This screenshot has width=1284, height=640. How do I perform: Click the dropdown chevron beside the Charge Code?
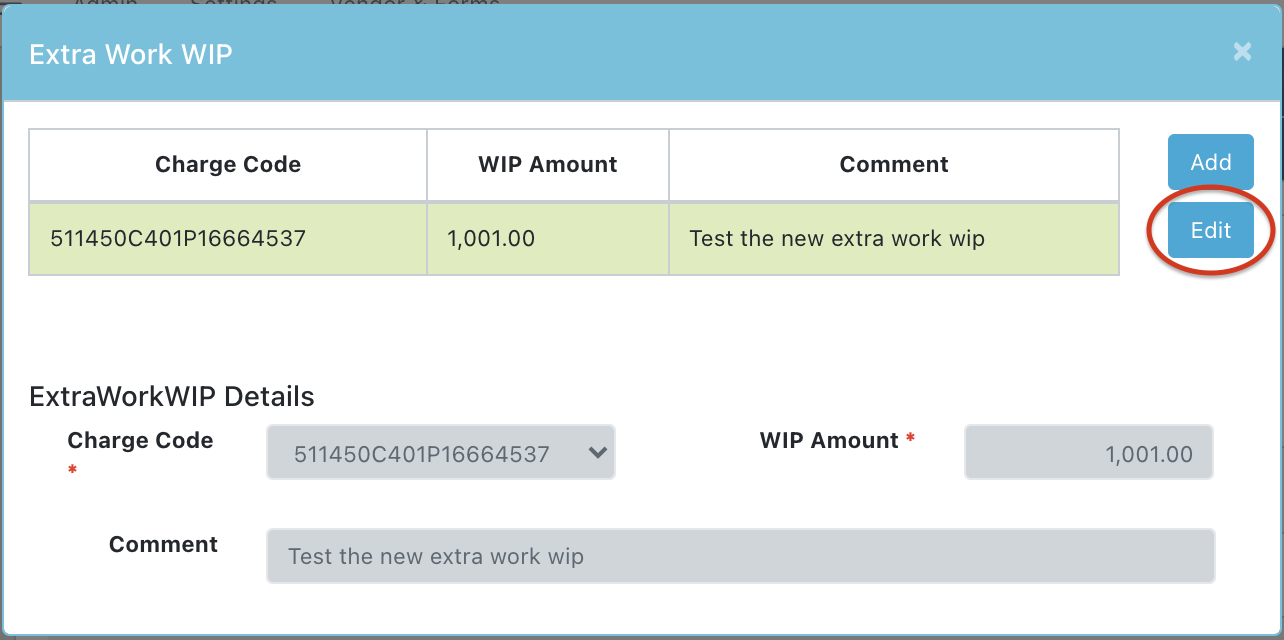[x=598, y=452]
